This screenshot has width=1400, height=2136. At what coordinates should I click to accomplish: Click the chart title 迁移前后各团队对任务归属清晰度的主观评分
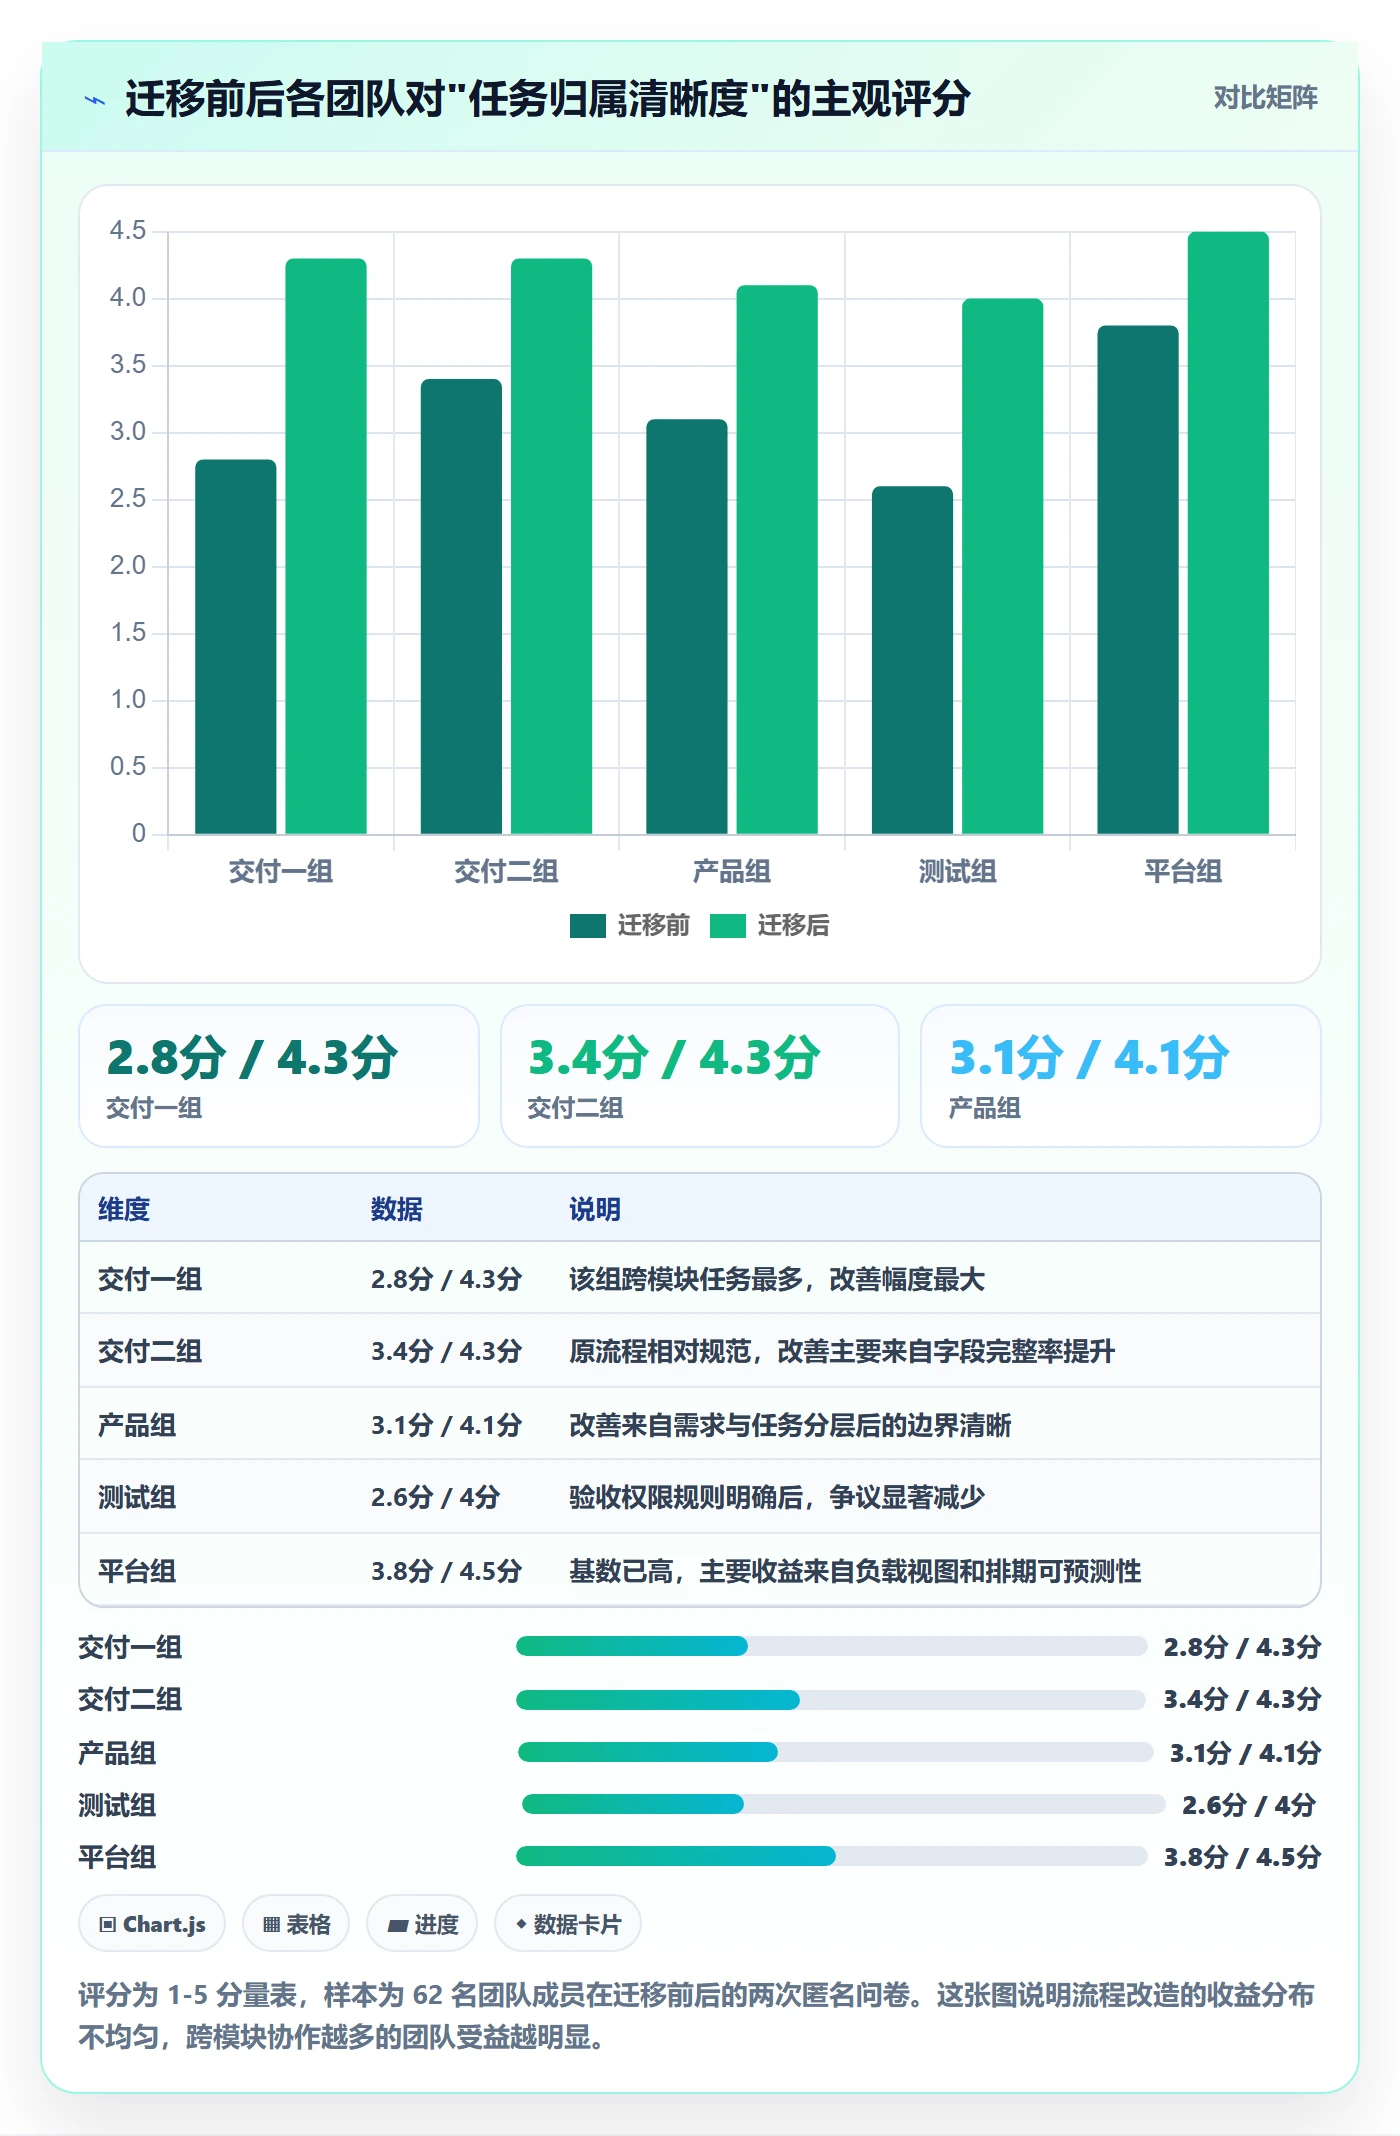tap(547, 99)
